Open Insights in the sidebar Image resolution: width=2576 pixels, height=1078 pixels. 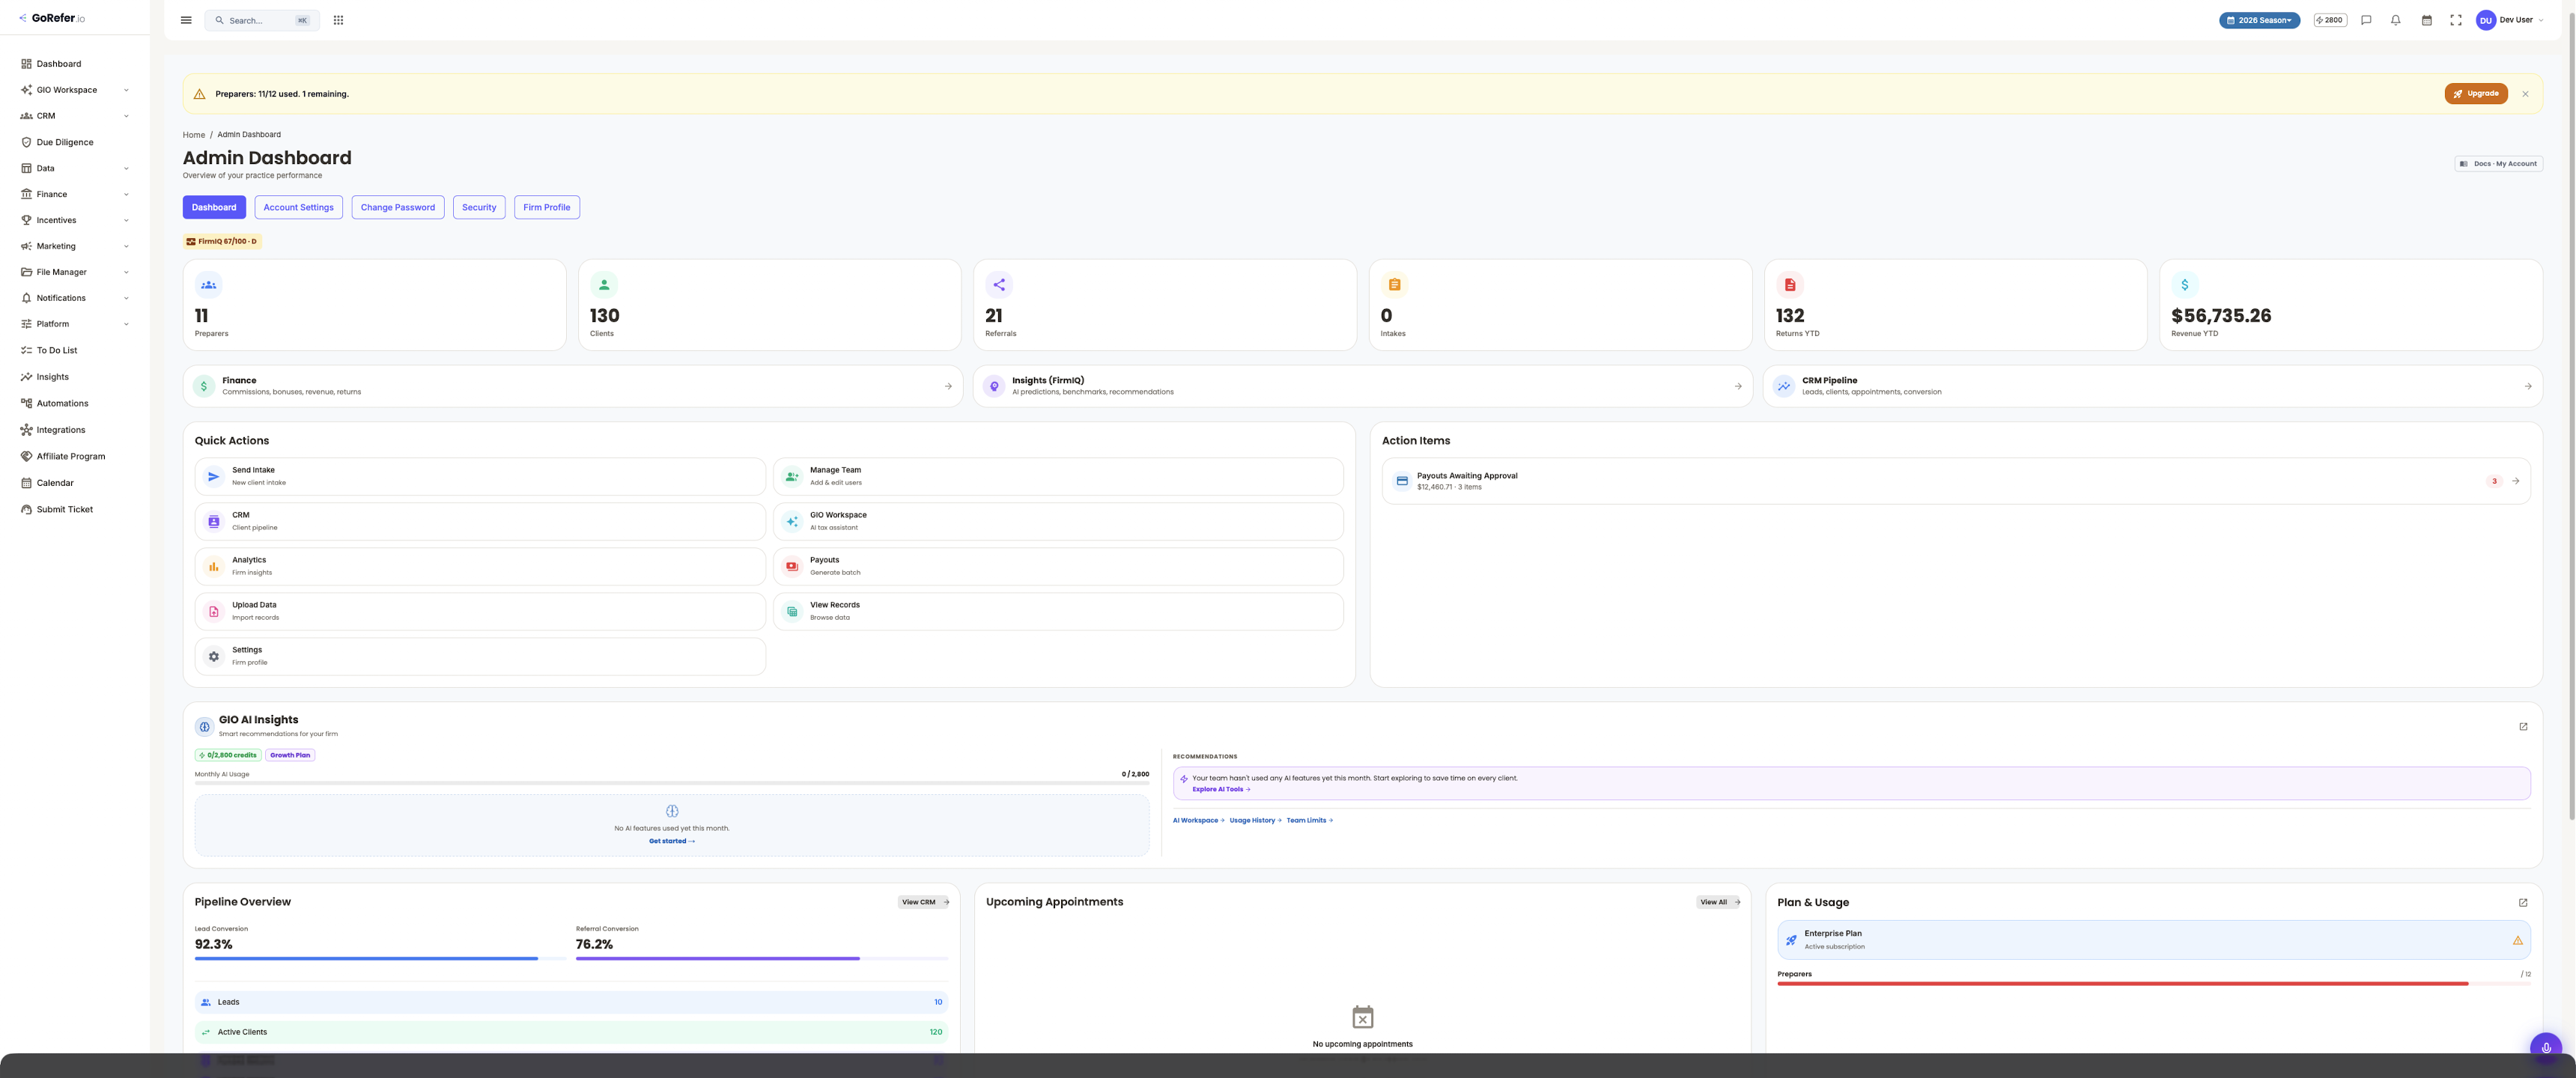pos(75,377)
